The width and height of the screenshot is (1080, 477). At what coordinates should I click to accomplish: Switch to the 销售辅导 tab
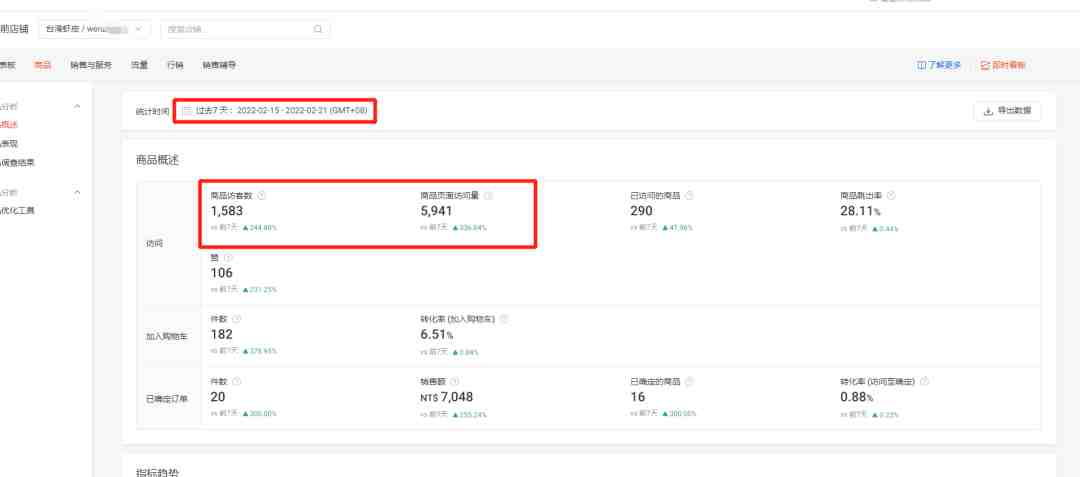click(220, 65)
